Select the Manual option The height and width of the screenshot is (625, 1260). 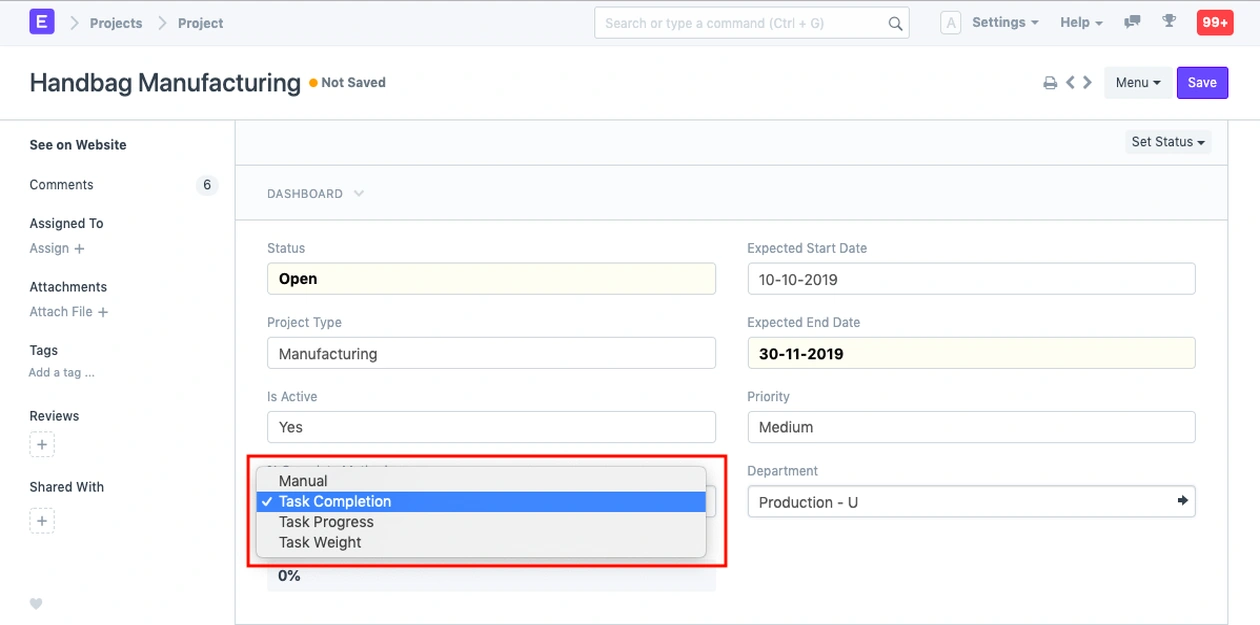point(303,481)
